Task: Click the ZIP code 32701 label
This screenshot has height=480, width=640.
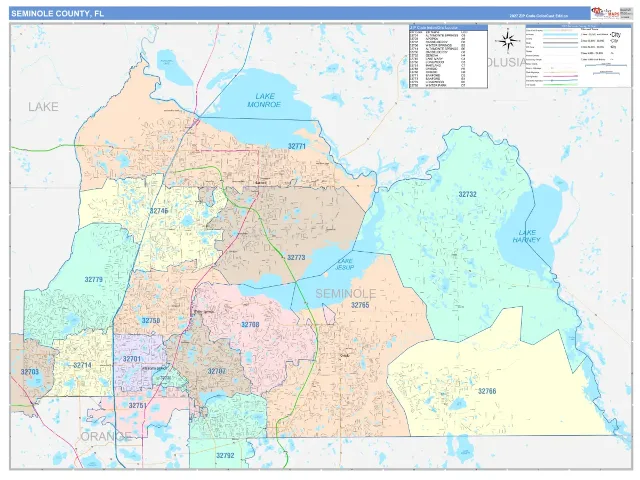Action: [x=132, y=359]
